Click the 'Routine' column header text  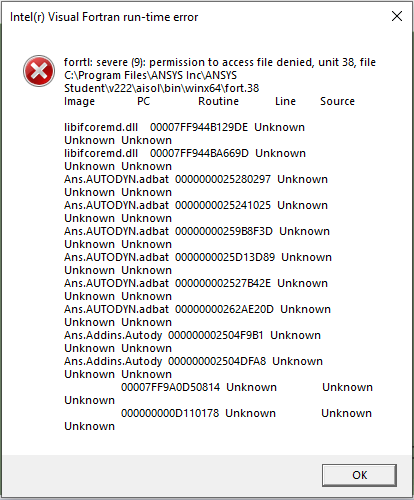[x=218, y=101]
